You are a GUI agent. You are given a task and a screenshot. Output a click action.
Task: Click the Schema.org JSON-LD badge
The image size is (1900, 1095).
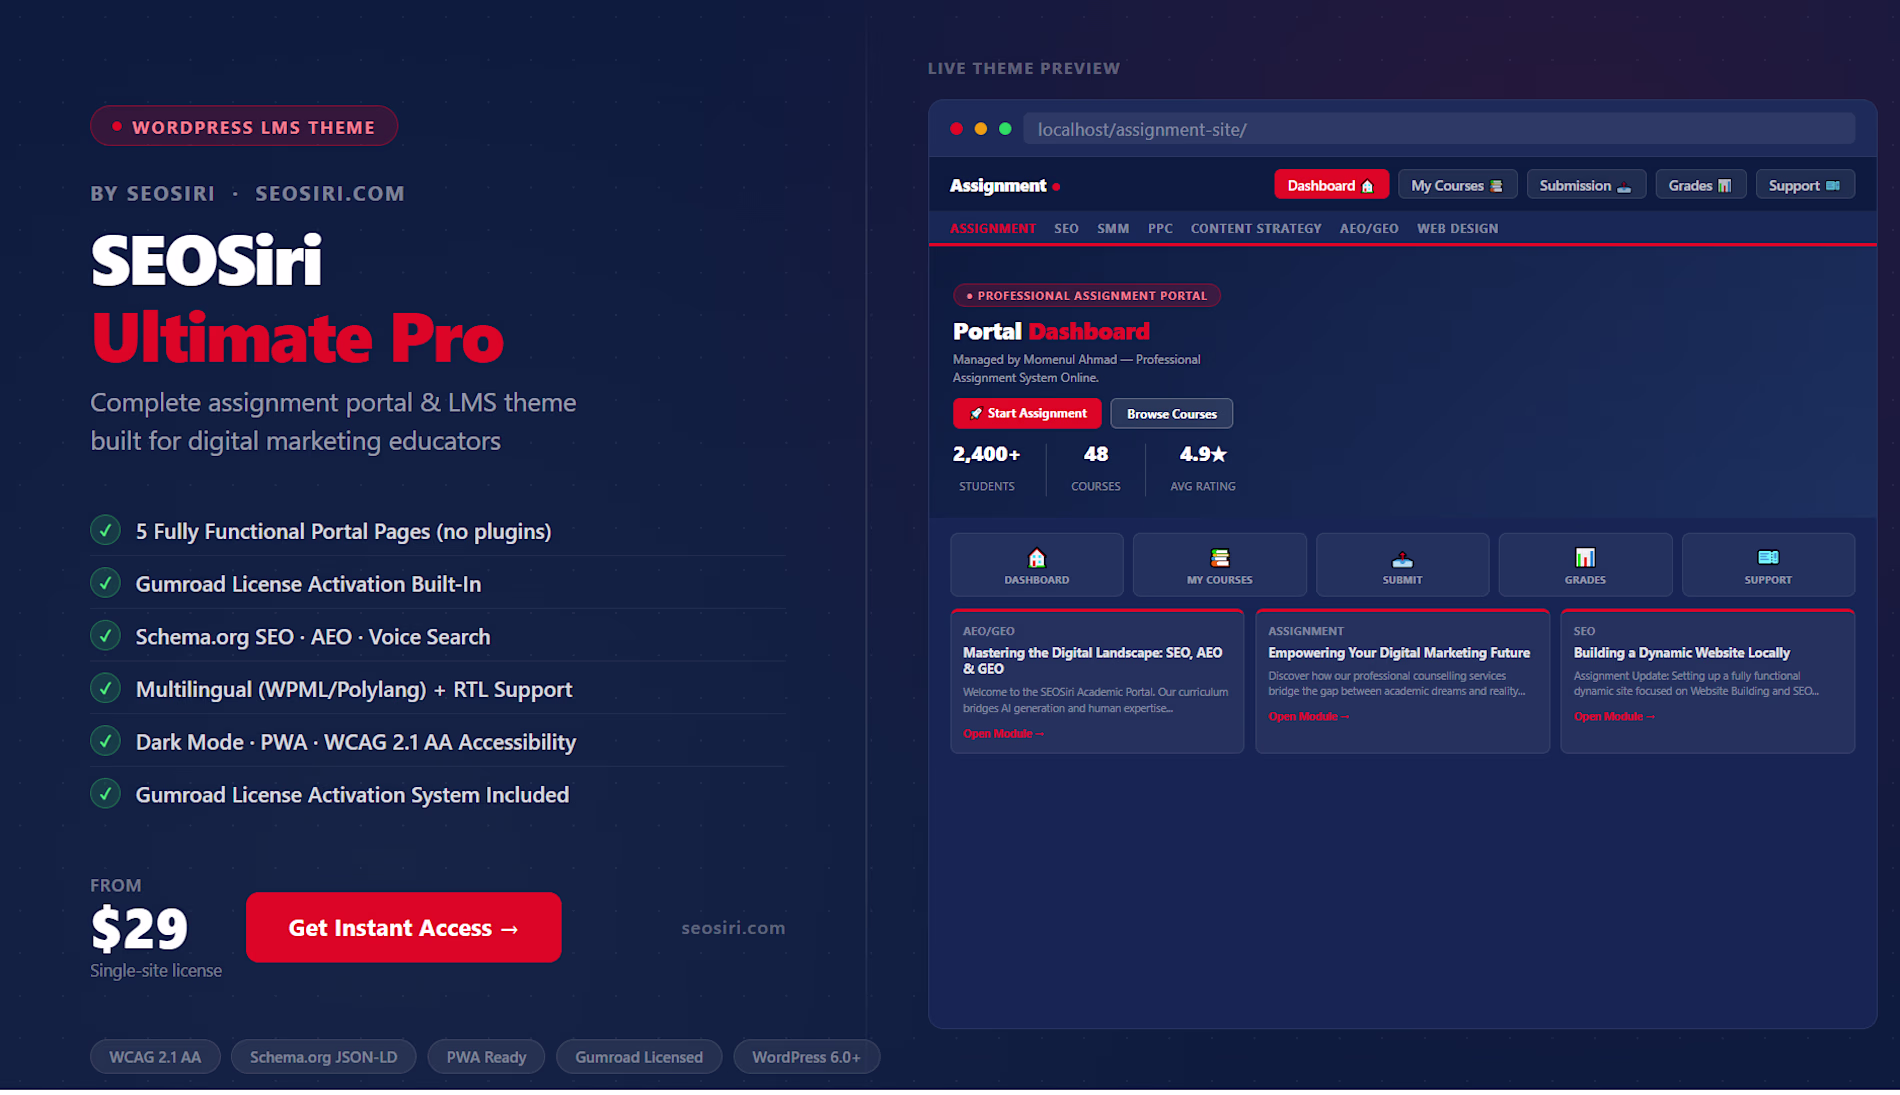323,1057
